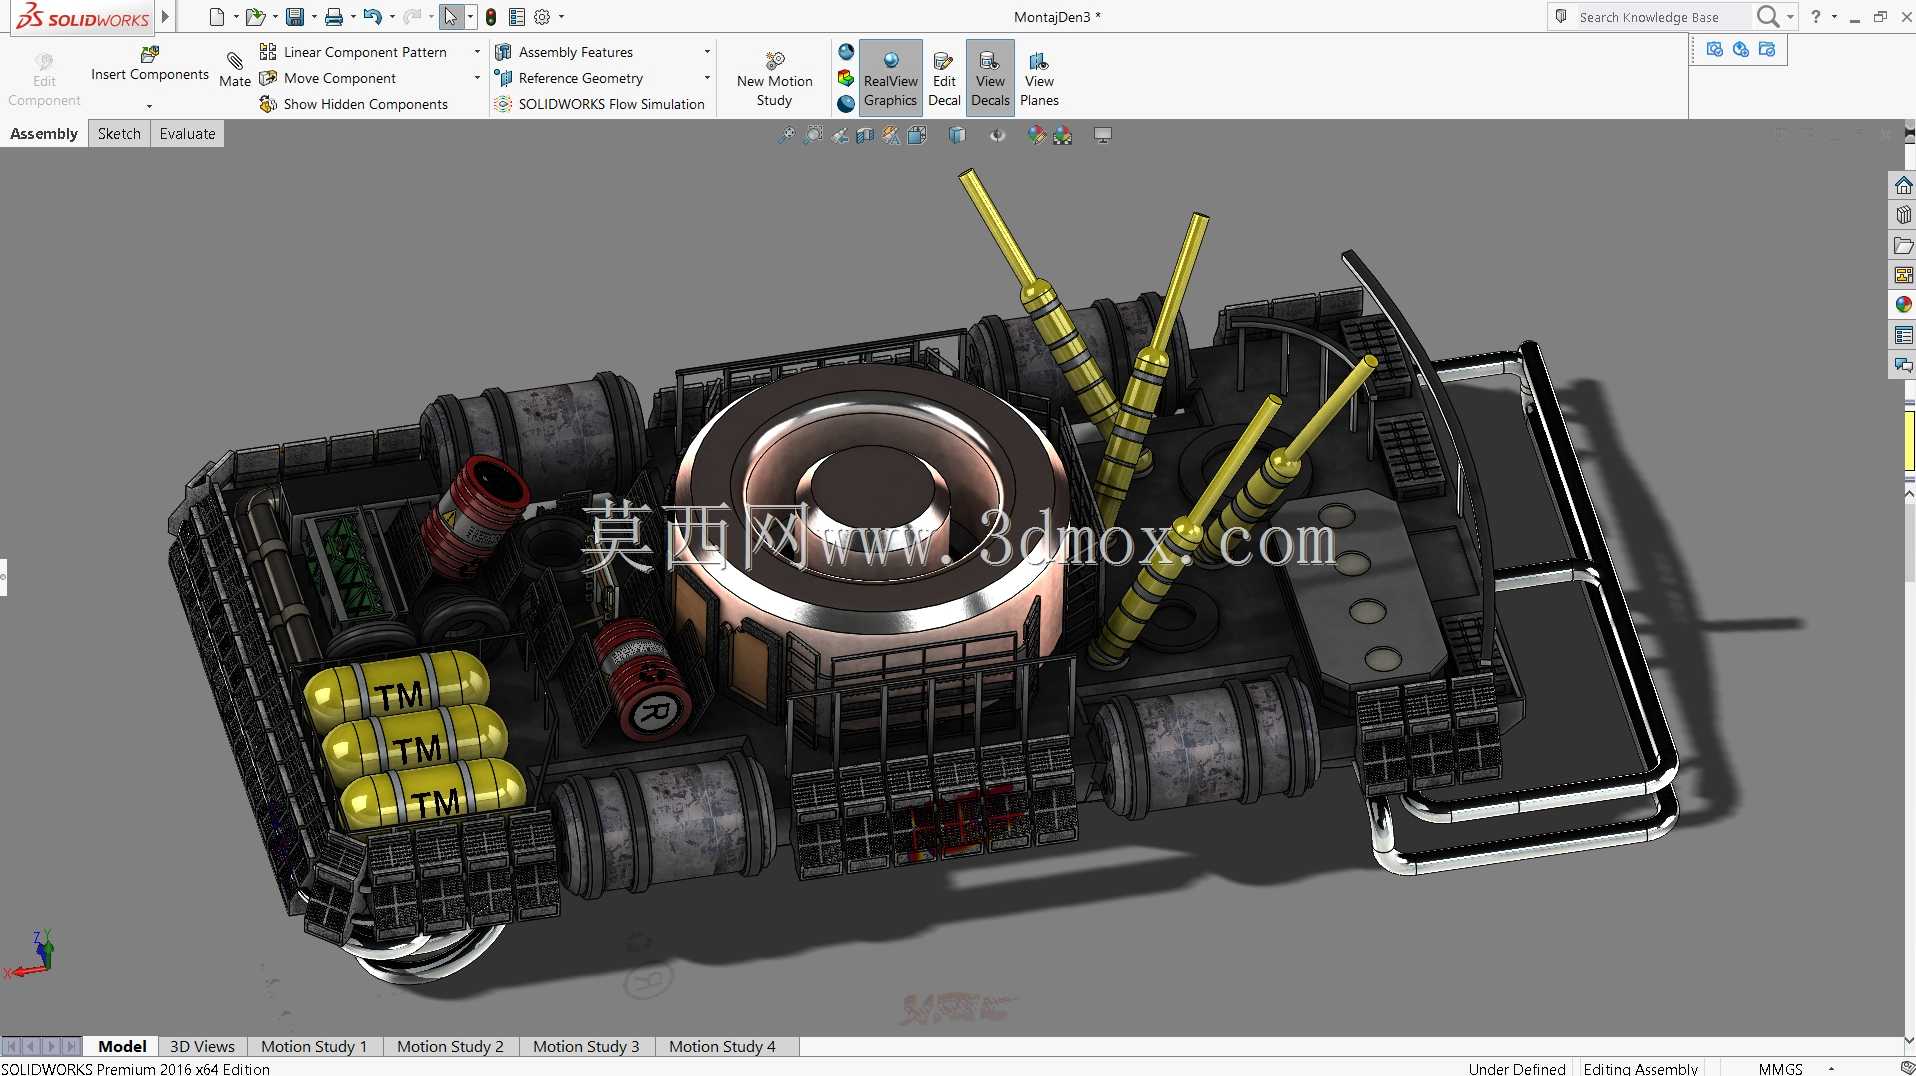The height and width of the screenshot is (1076, 1916).
Task: Launch SOLIDWORKS Flow Simulation
Action: [600, 104]
